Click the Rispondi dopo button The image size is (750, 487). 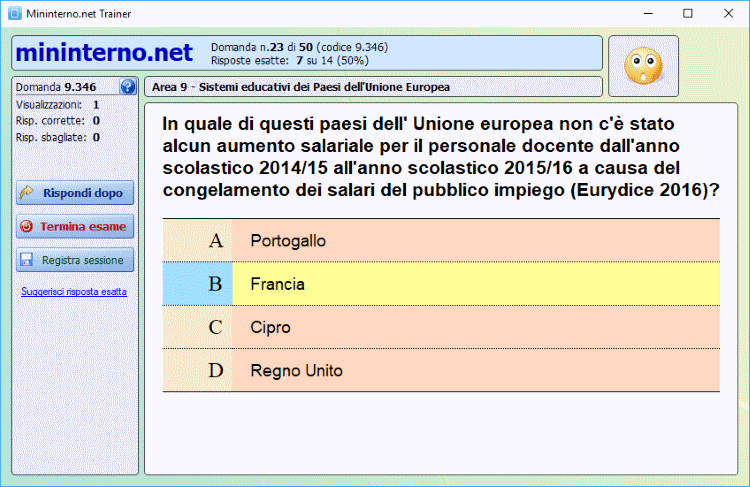coord(76,193)
